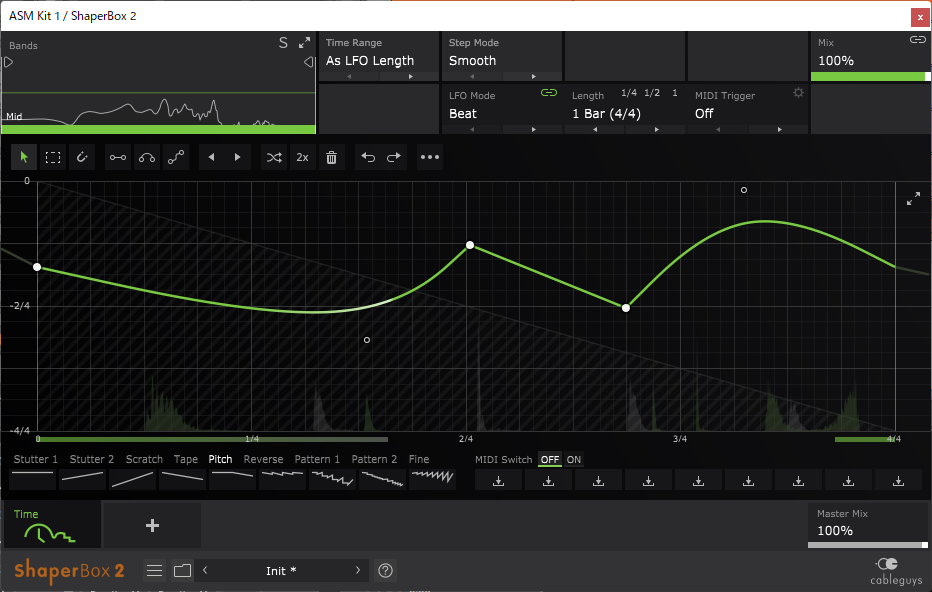
Task: Choose the marquee selection tool
Action: pyautogui.click(x=53, y=158)
